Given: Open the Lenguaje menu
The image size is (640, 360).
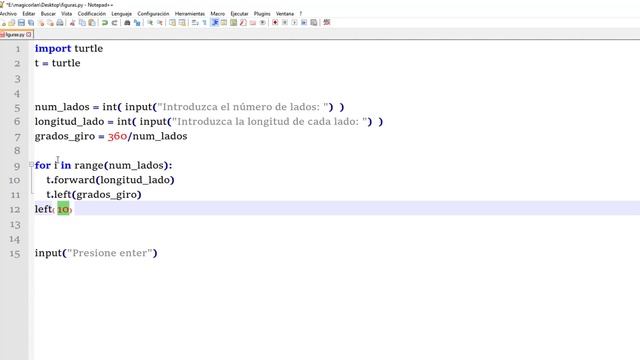Looking at the screenshot, I should click(x=122, y=14).
